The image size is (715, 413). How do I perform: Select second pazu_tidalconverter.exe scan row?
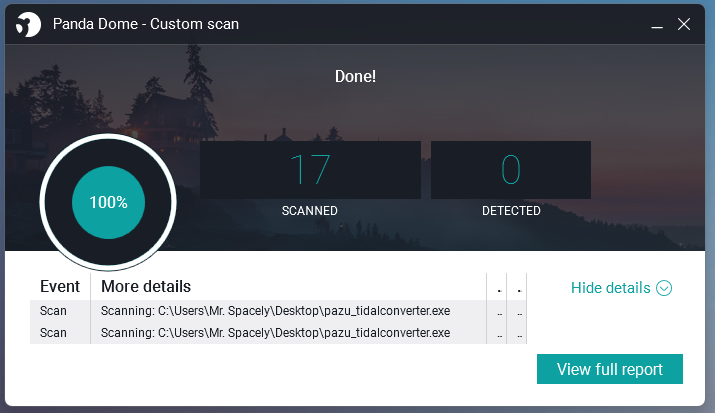[278, 333]
